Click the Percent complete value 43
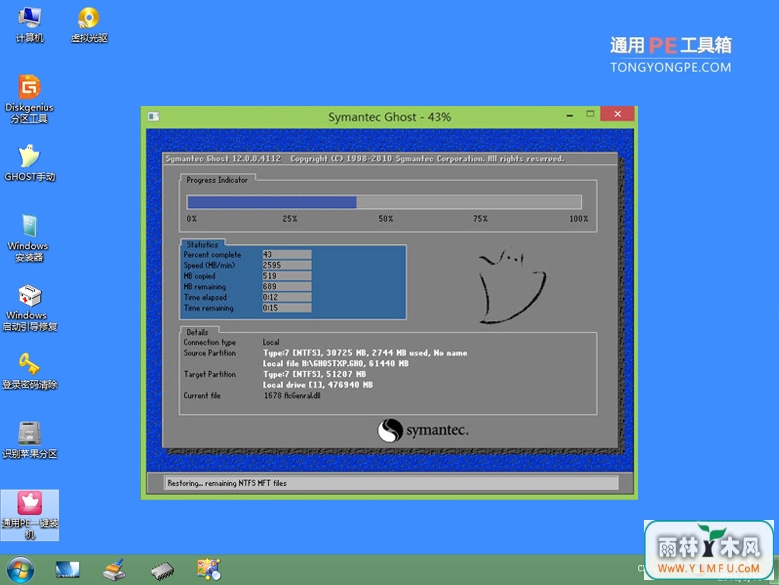 point(287,254)
